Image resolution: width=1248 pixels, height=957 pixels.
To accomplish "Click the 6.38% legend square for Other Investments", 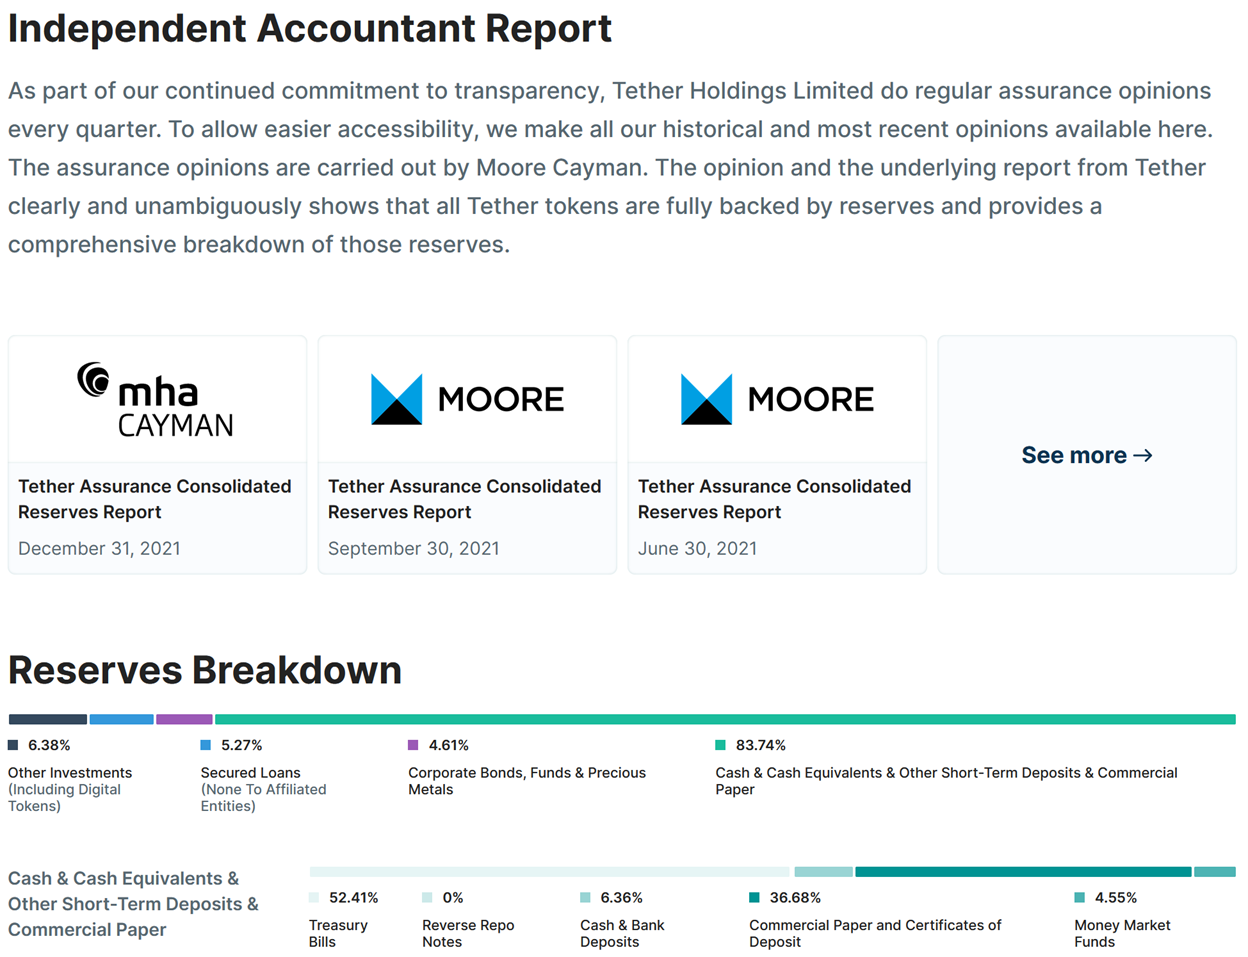I will tap(13, 745).
